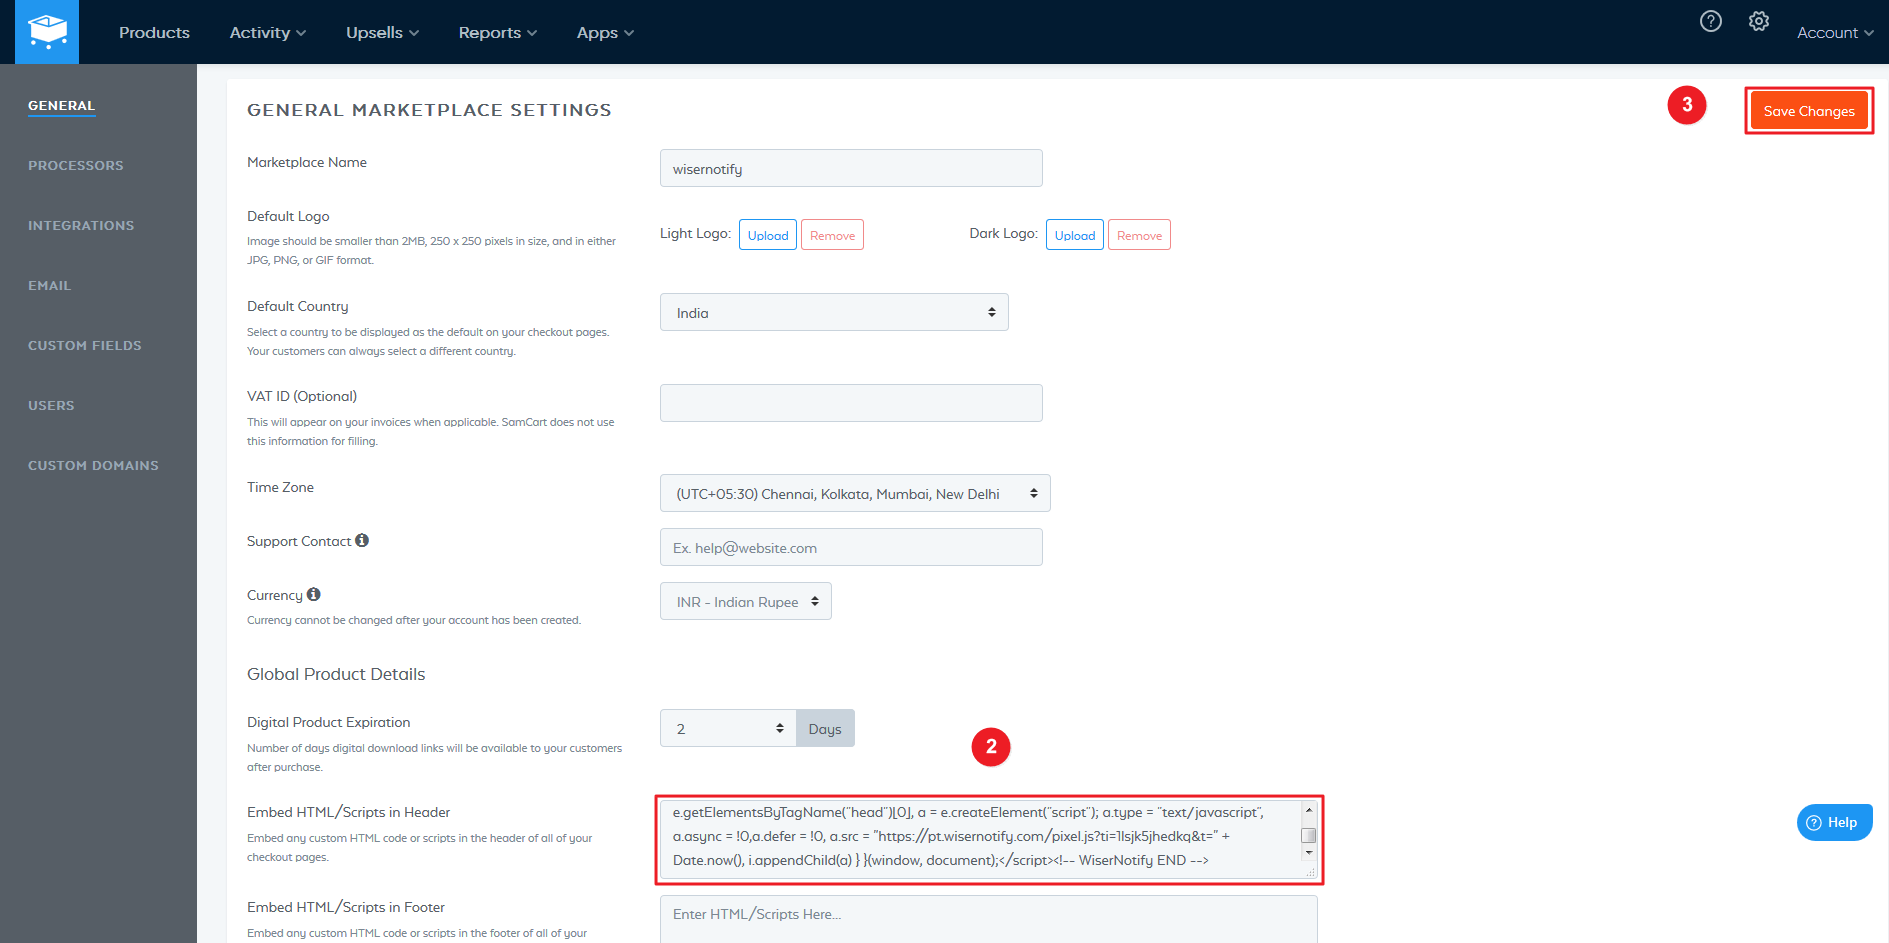This screenshot has height=943, width=1889.
Task: Expand the Account menu
Action: click(1834, 33)
